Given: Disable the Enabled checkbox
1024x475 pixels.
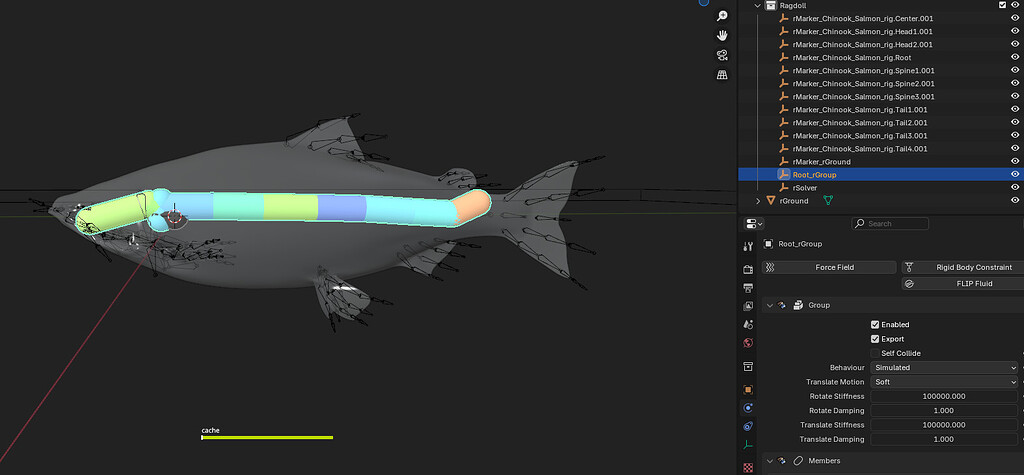Looking at the screenshot, I should (875, 325).
